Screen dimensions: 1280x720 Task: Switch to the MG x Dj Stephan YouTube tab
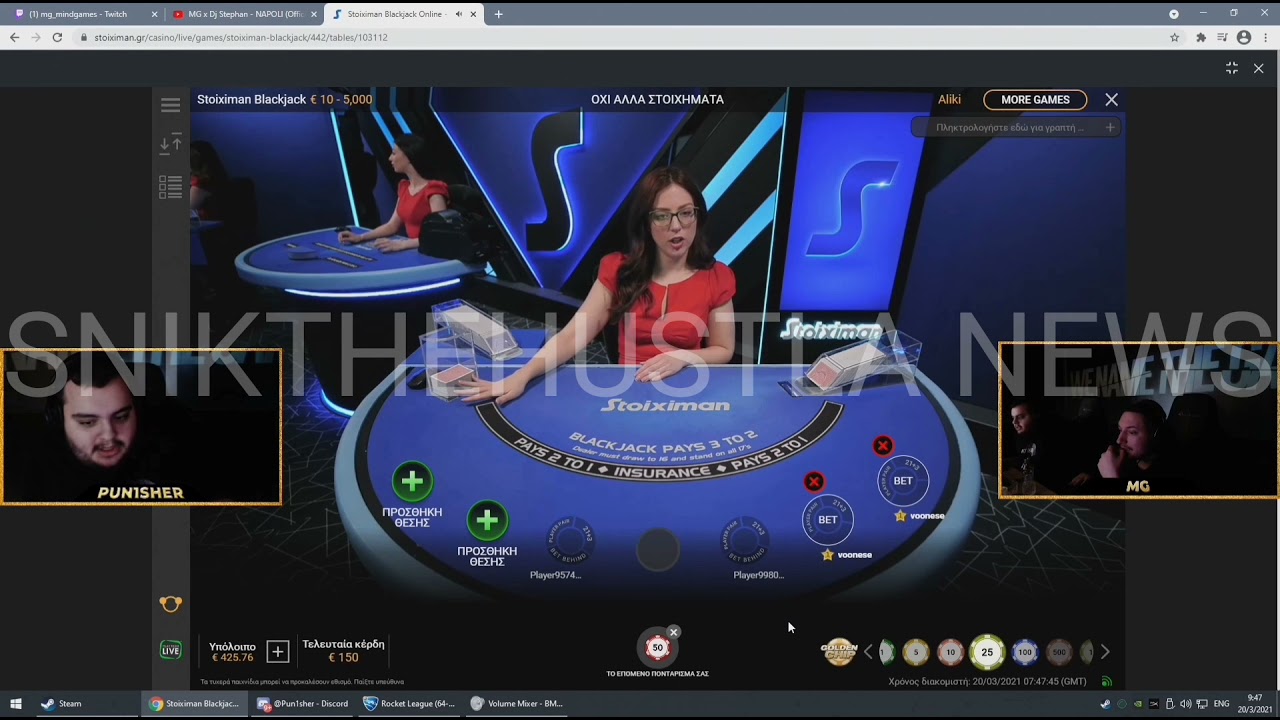245,14
